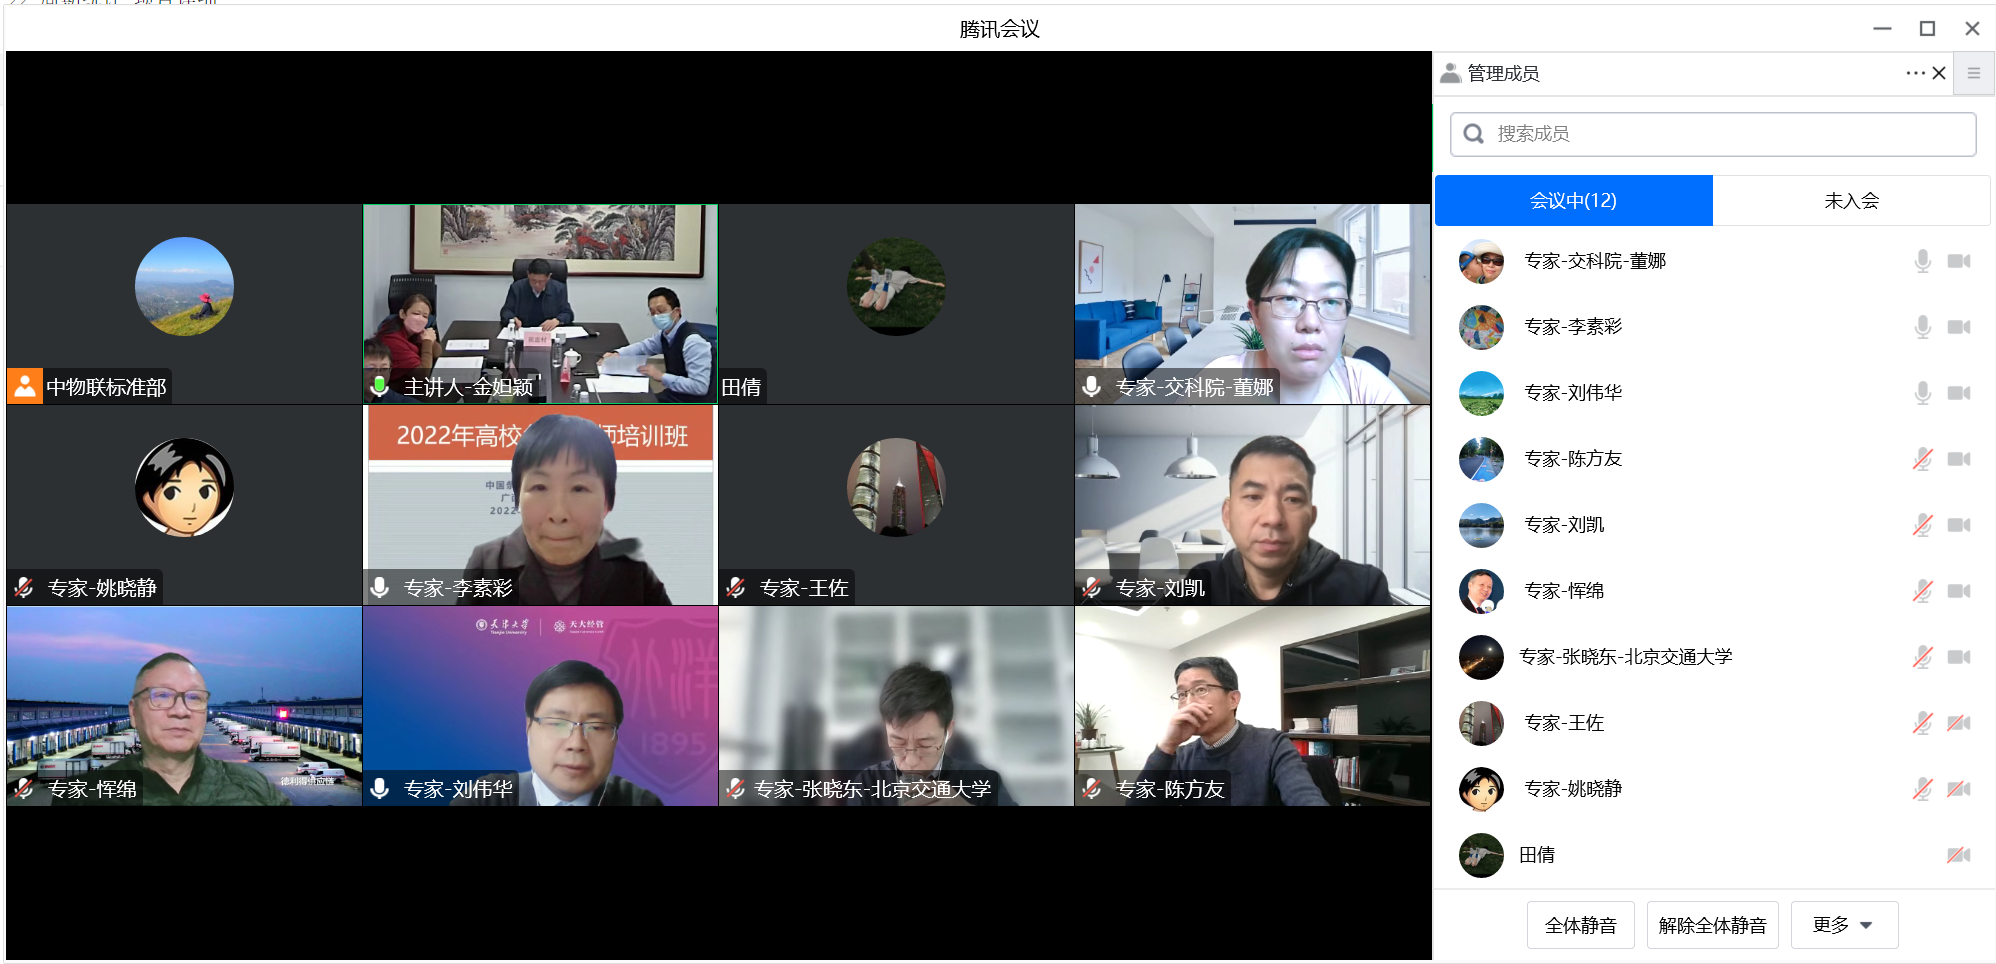Toggle microphone for 专家-交科院-董娜 in list
Screen dimensions: 1996x964
click(x=1922, y=261)
